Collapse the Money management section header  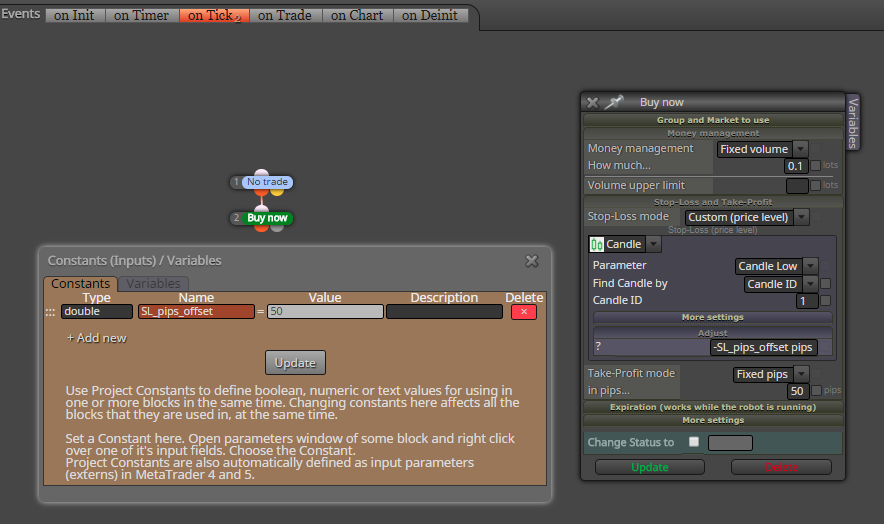tap(713, 134)
